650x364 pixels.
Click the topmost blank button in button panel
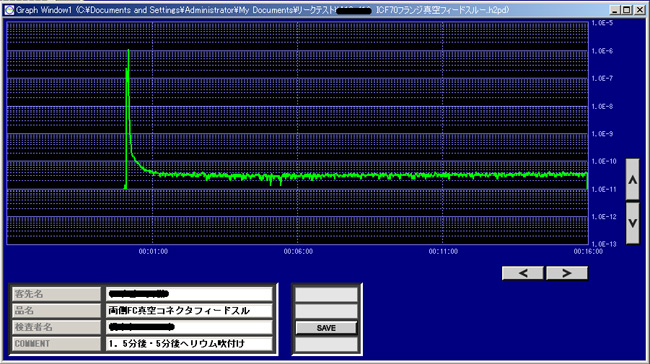326,294
